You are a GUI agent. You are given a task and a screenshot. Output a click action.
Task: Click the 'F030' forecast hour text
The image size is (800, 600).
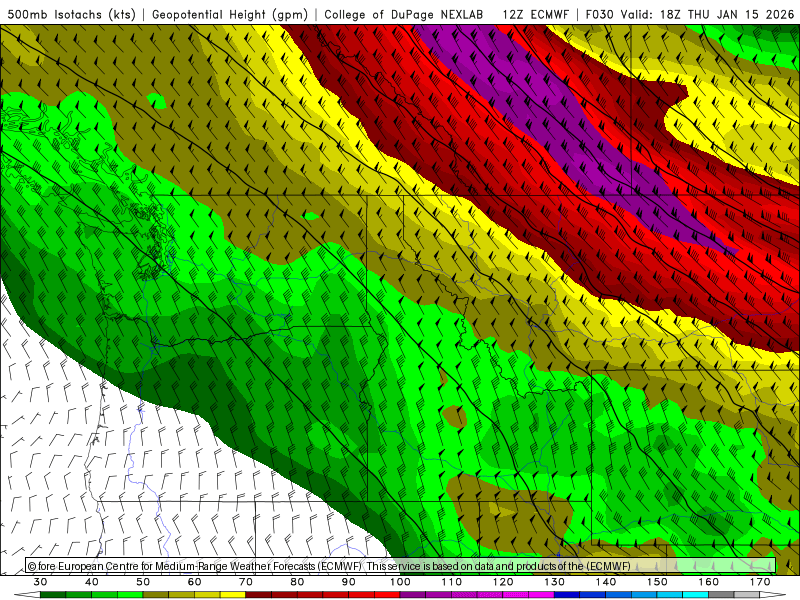coord(600,15)
